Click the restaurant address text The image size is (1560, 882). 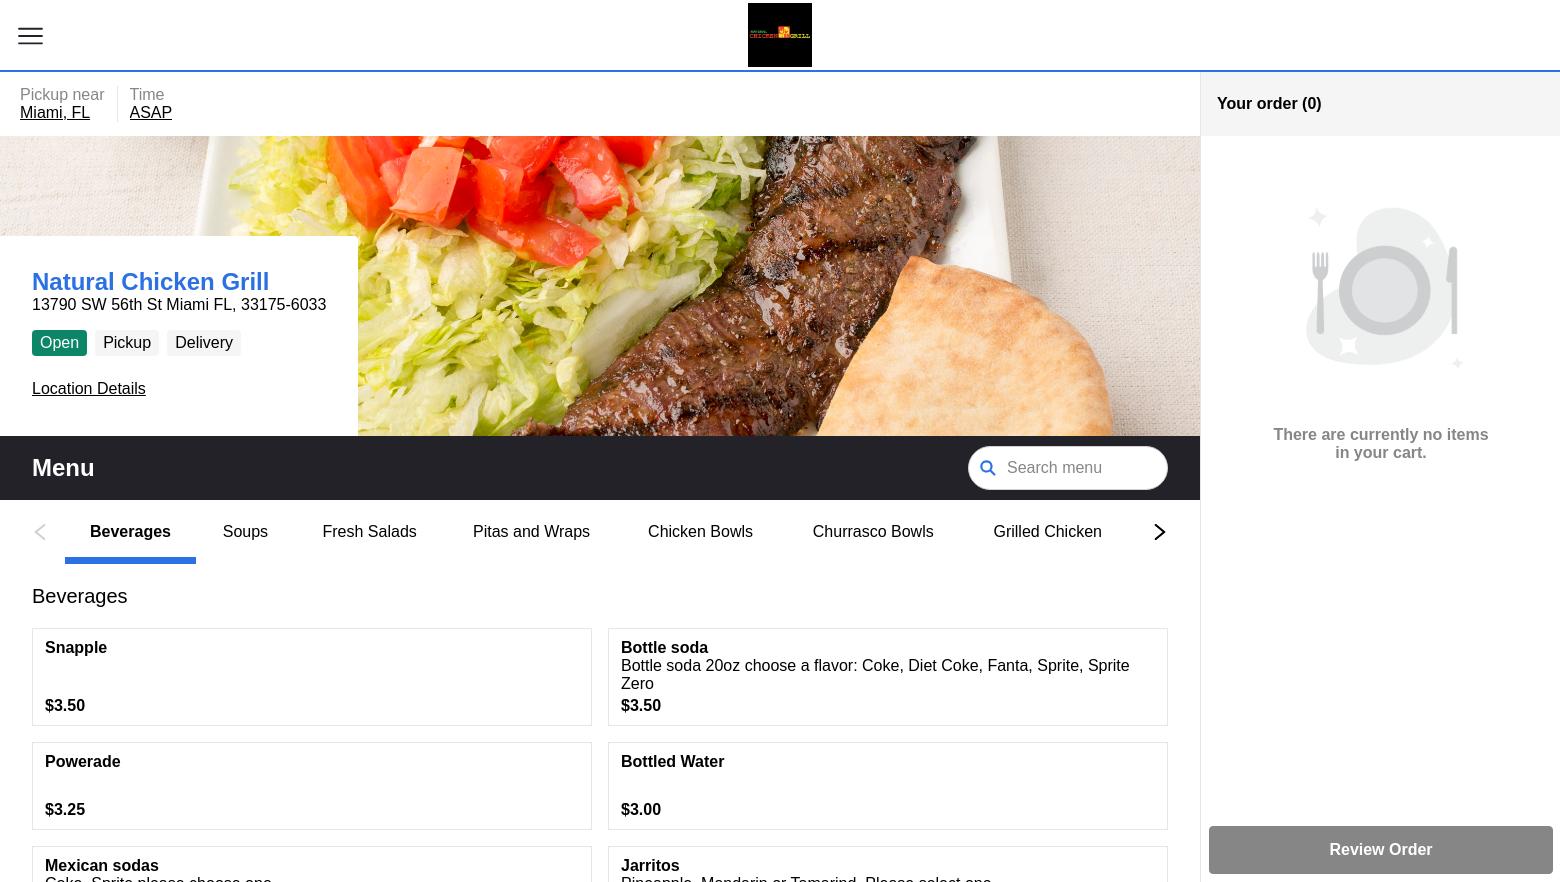(179, 304)
